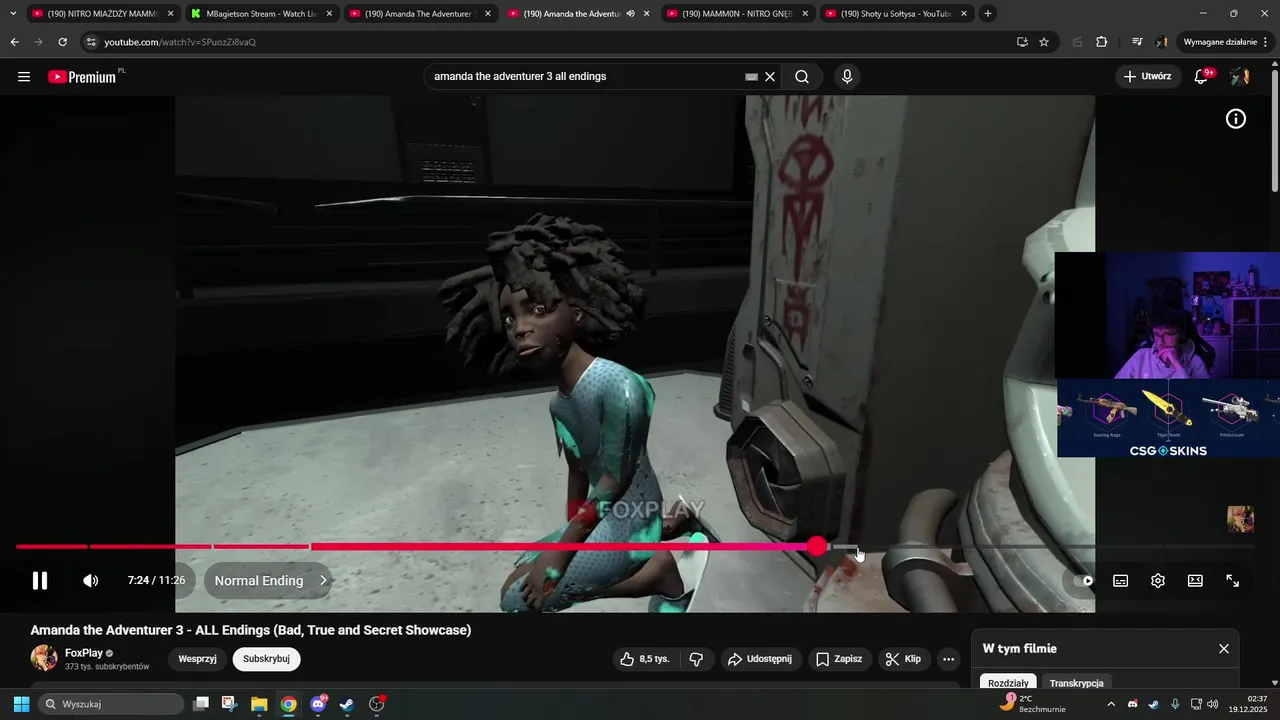
Task: Open the weather widget 2°C
Action: click(1032, 704)
